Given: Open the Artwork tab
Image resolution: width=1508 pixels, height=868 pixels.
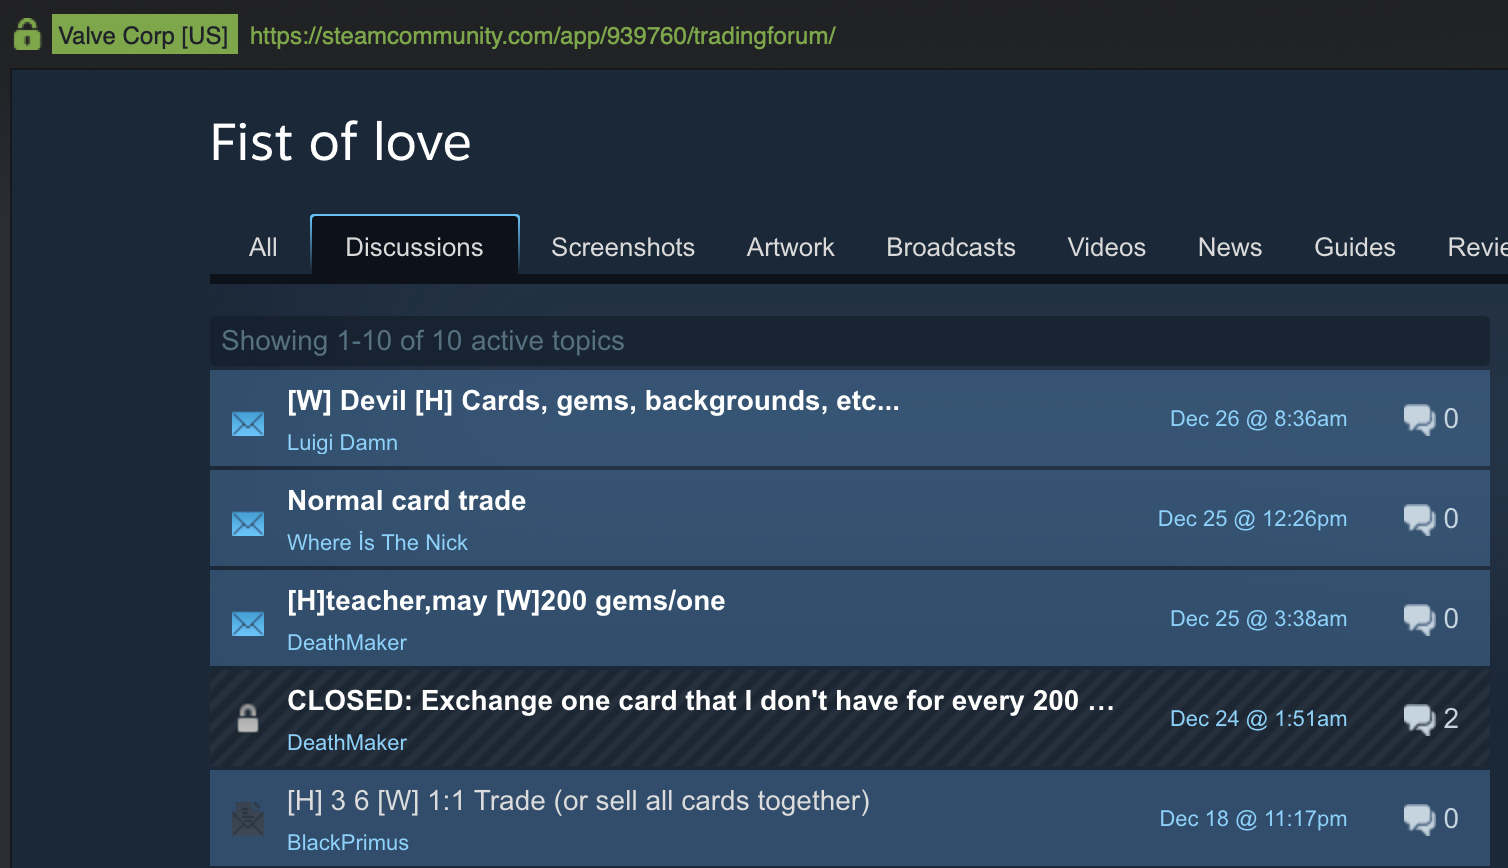Looking at the screenshot, I should 790,247.
